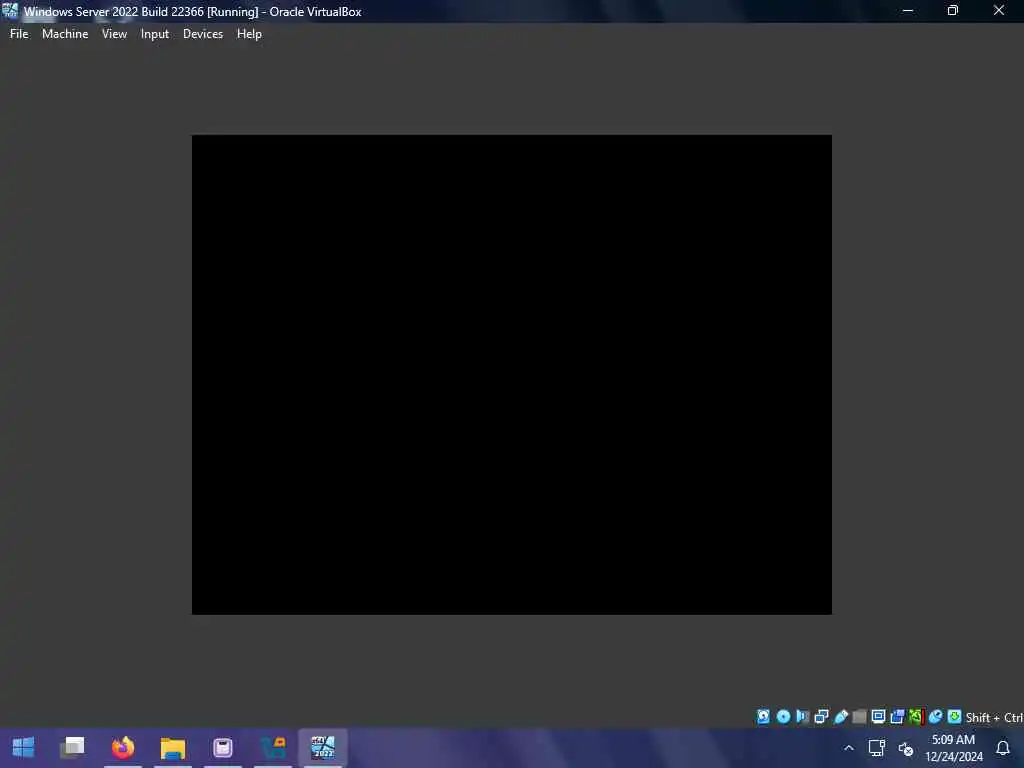The height and width of the screenshot is (768, 1024).
Task: Restore down the VirtualBox VM window
Action: pyautogui.click(x=953, y=11)
